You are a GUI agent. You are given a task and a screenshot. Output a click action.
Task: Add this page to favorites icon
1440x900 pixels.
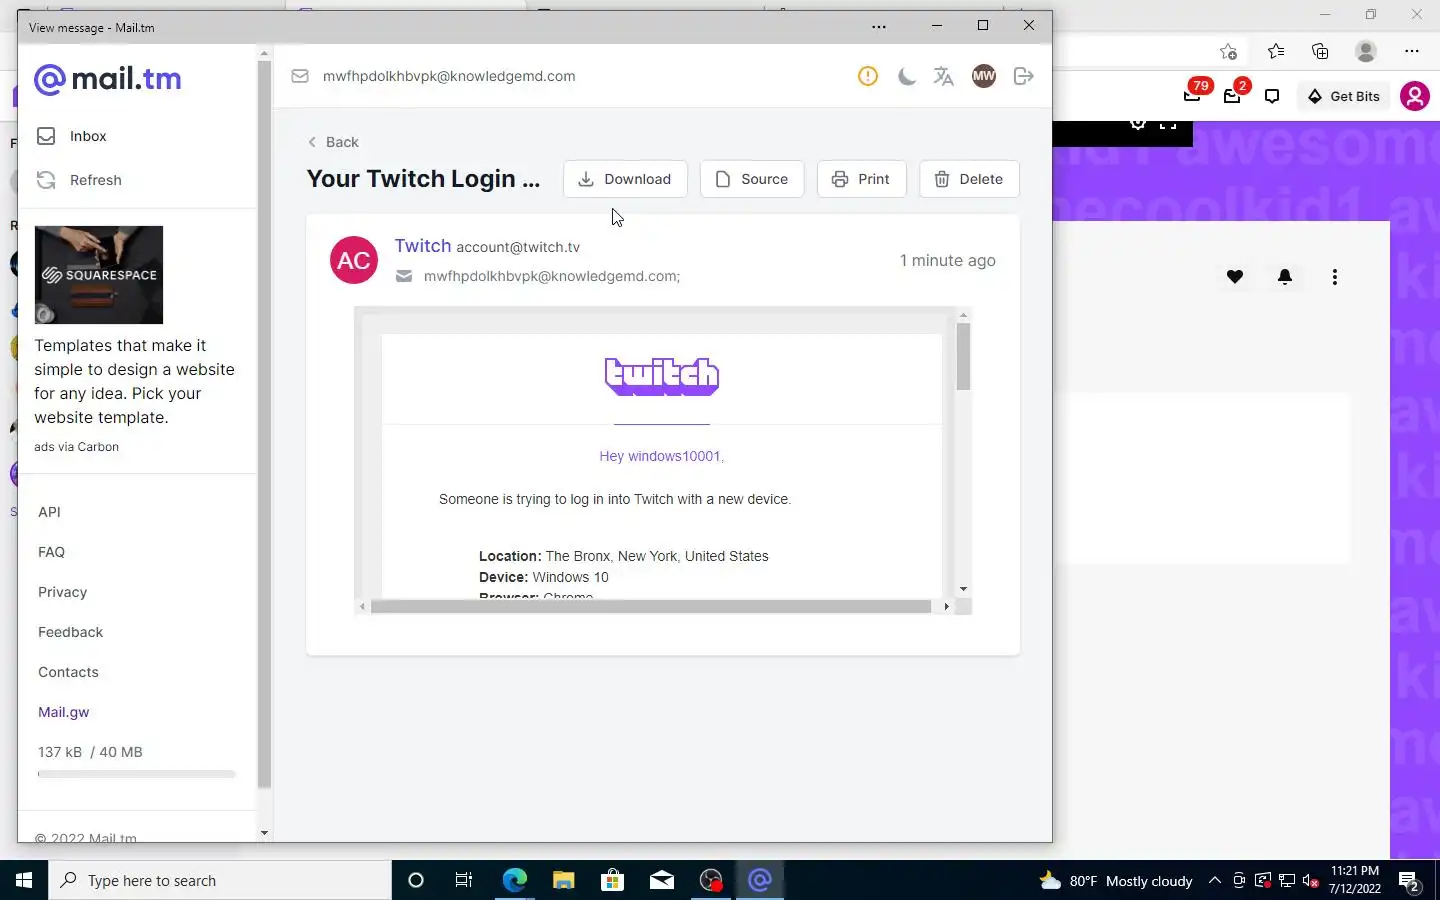click(1229, 51)
